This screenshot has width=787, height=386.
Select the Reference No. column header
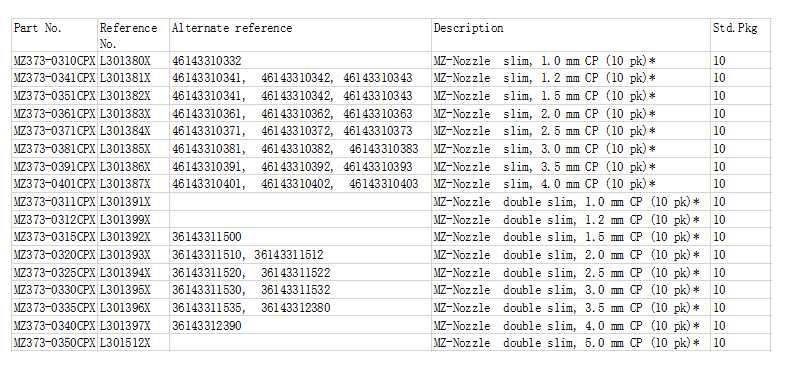click(128, 36)
